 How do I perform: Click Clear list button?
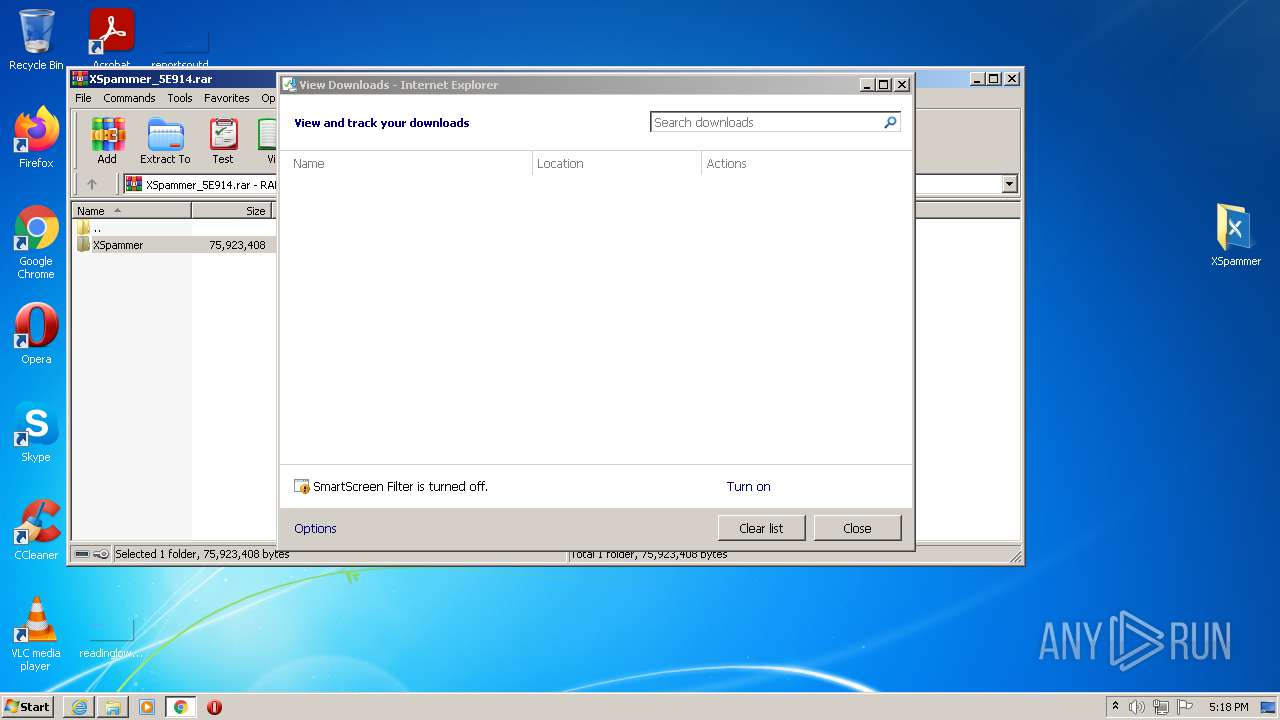coord(761,528)
